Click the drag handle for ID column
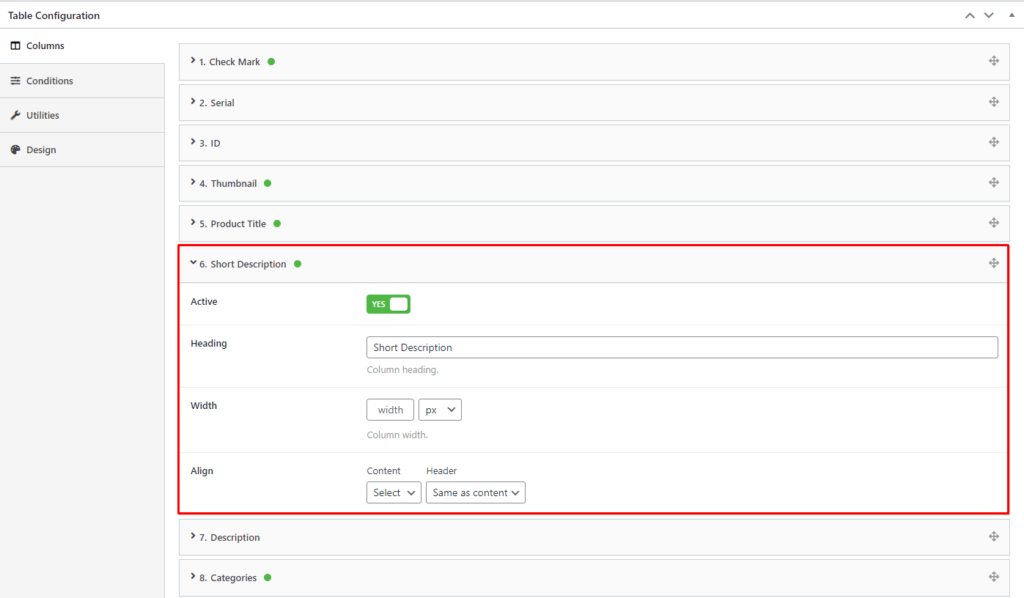 coord(993,142)
